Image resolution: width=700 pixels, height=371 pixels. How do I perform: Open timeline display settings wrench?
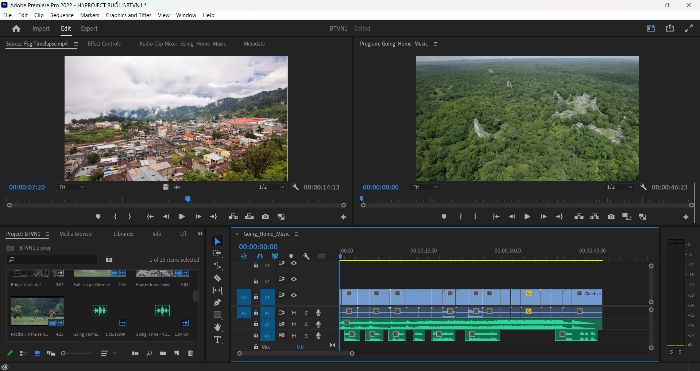click(306, 256)
